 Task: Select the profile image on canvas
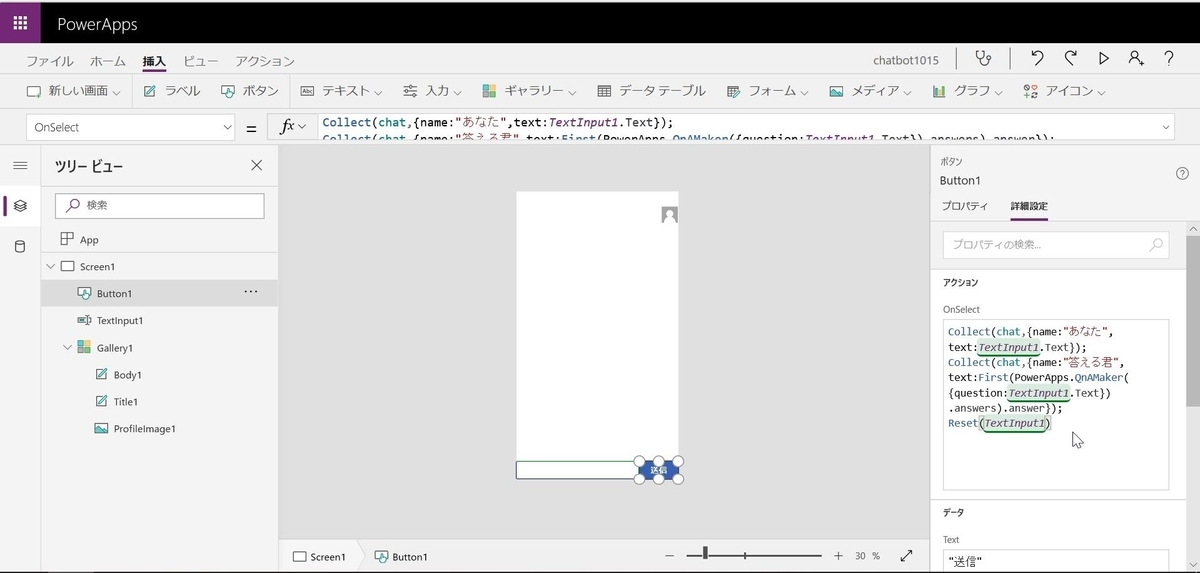(x=669, y=215)
